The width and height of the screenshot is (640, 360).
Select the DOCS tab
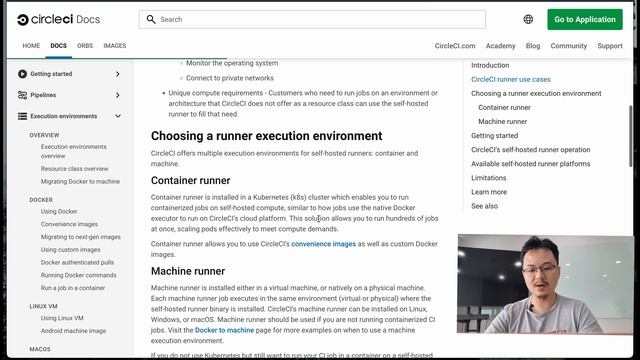point(58,46)
